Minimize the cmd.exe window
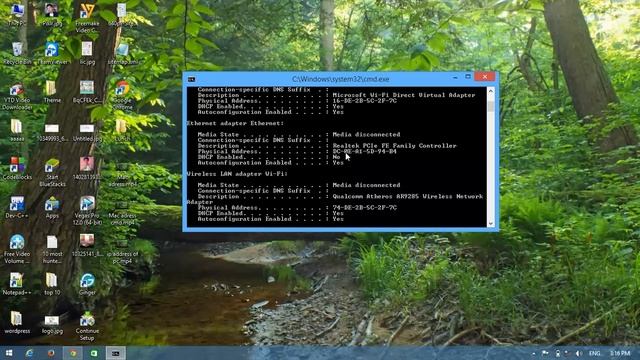This screenshot has width=640, height=360. click(x=455, y=77)
